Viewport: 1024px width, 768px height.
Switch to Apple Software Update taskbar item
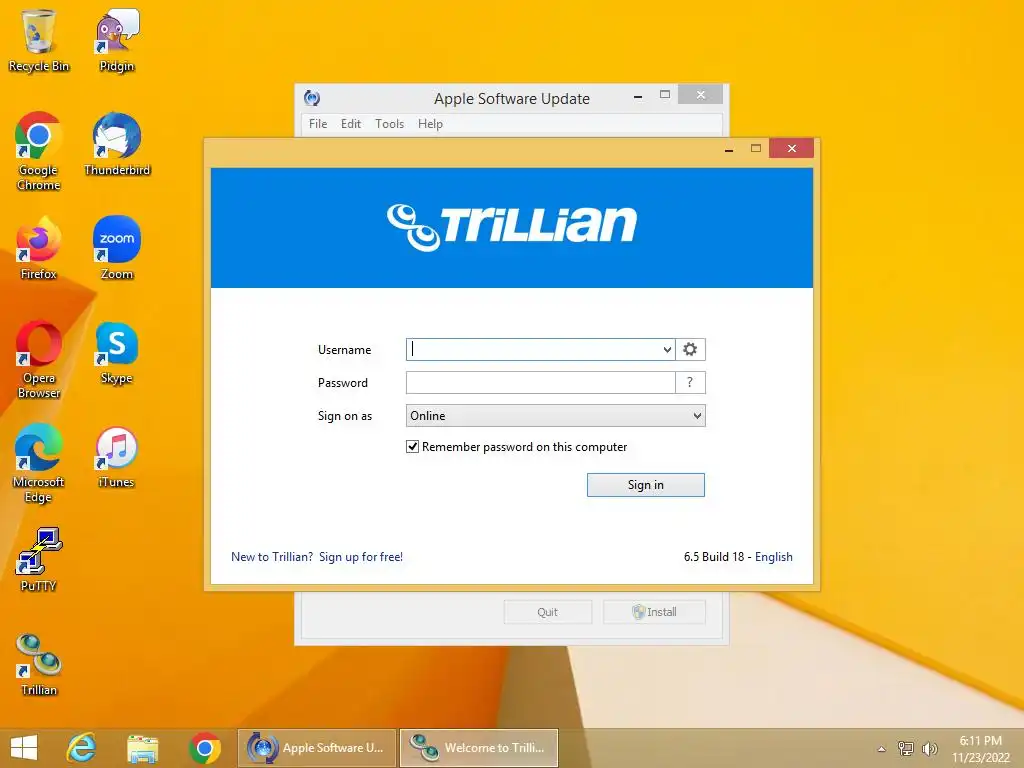[317, 748]
